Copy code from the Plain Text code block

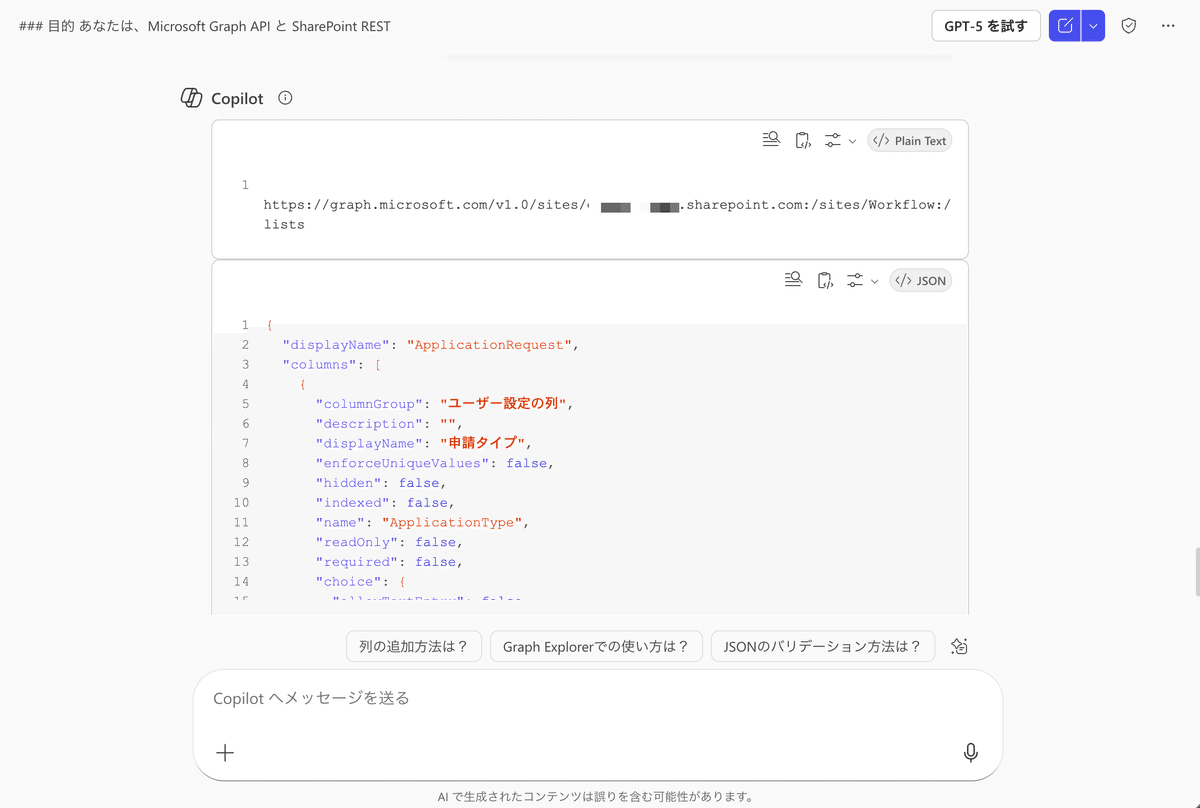802,140
